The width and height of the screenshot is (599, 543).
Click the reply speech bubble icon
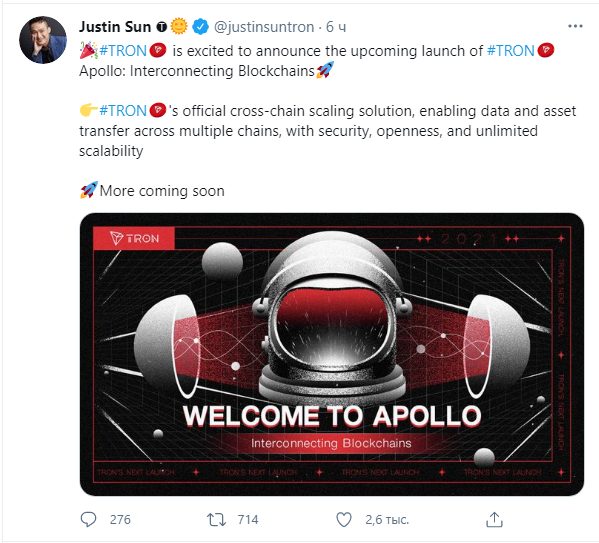coord(88,520)
